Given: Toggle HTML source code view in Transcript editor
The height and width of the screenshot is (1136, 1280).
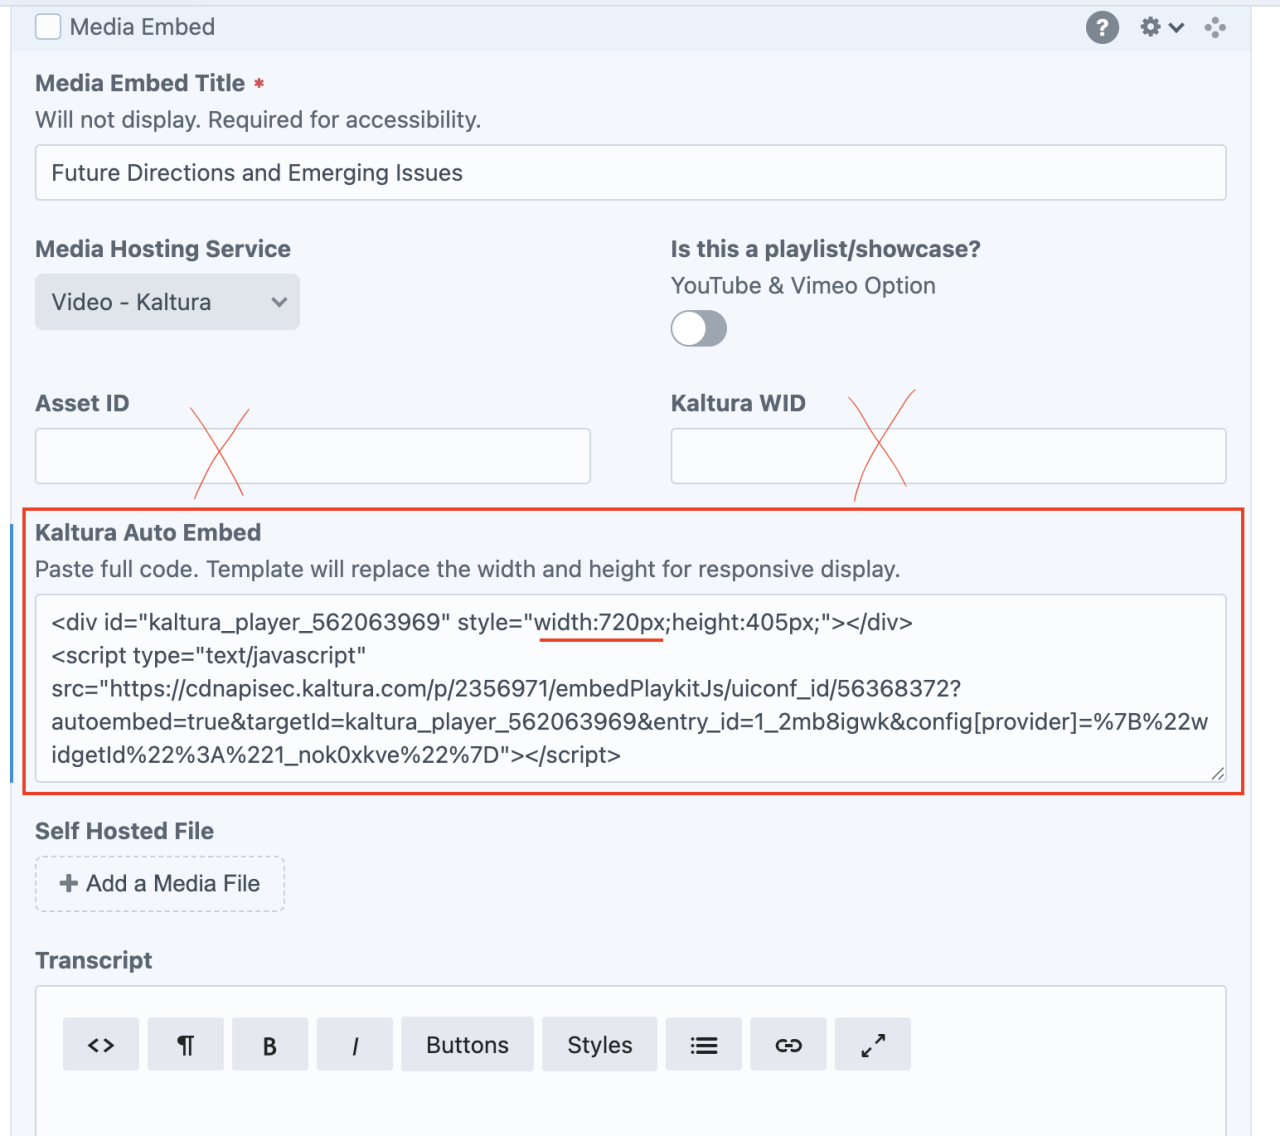Looking at the screenshot, I should click(101, 1045).
